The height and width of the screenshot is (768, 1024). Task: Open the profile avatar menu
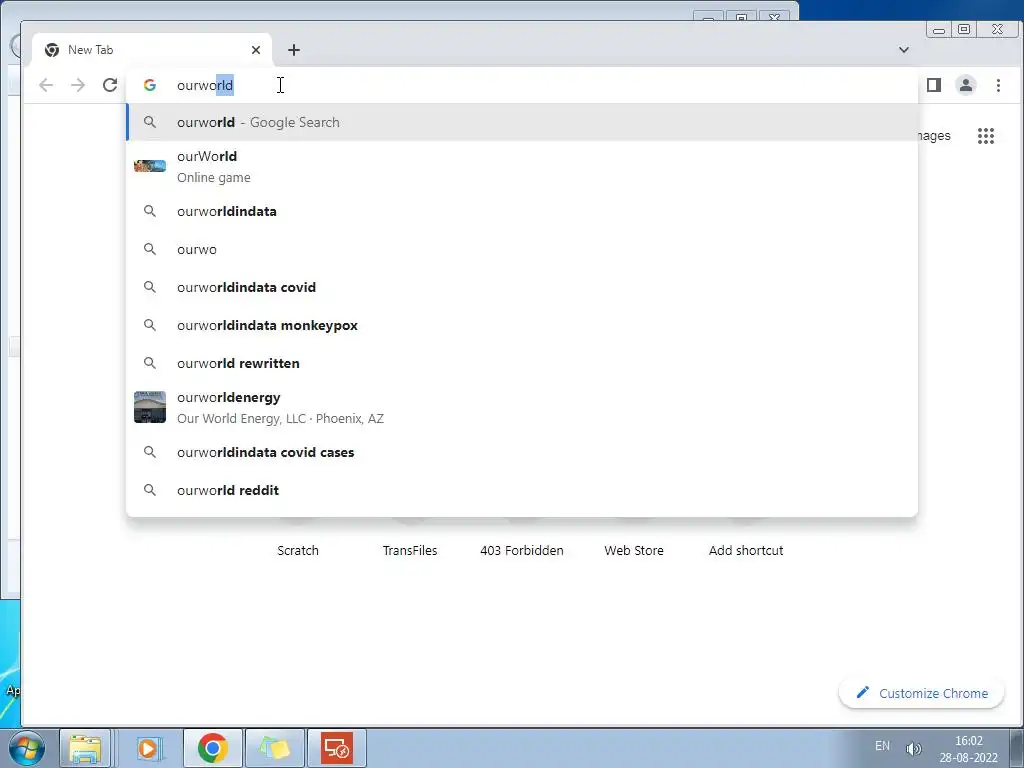click(966, 85)
